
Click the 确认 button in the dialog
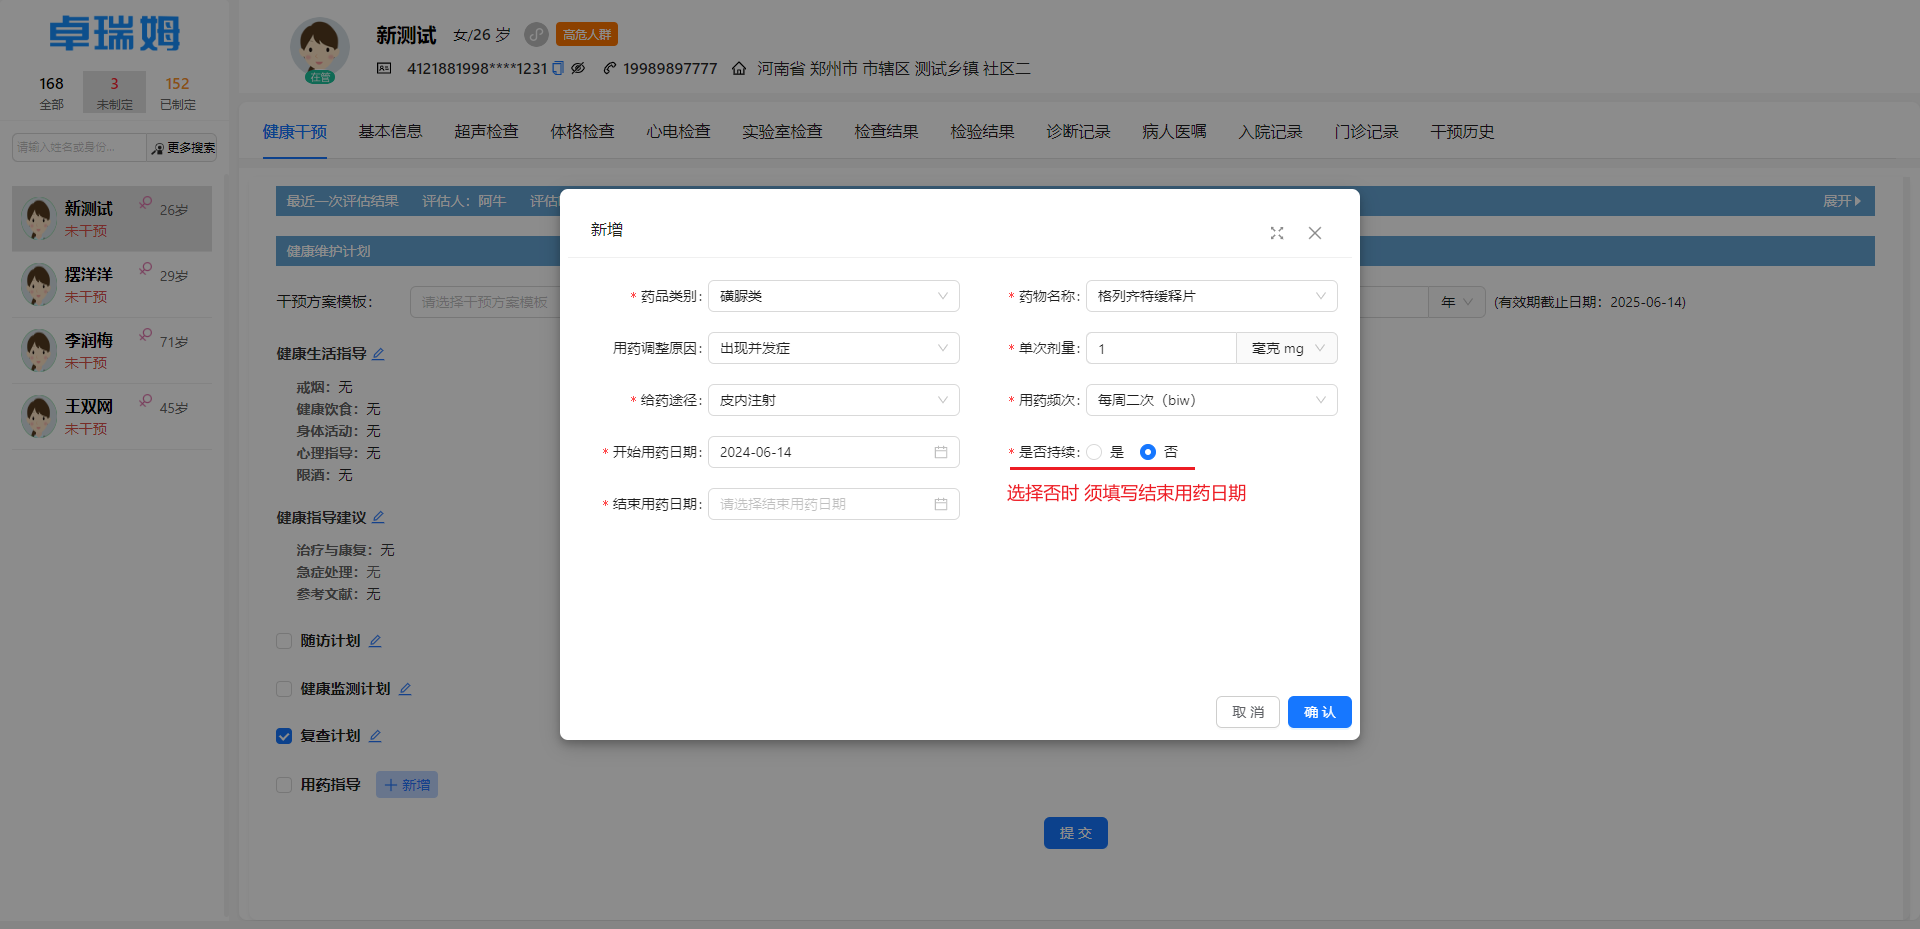pos(1318,712)
